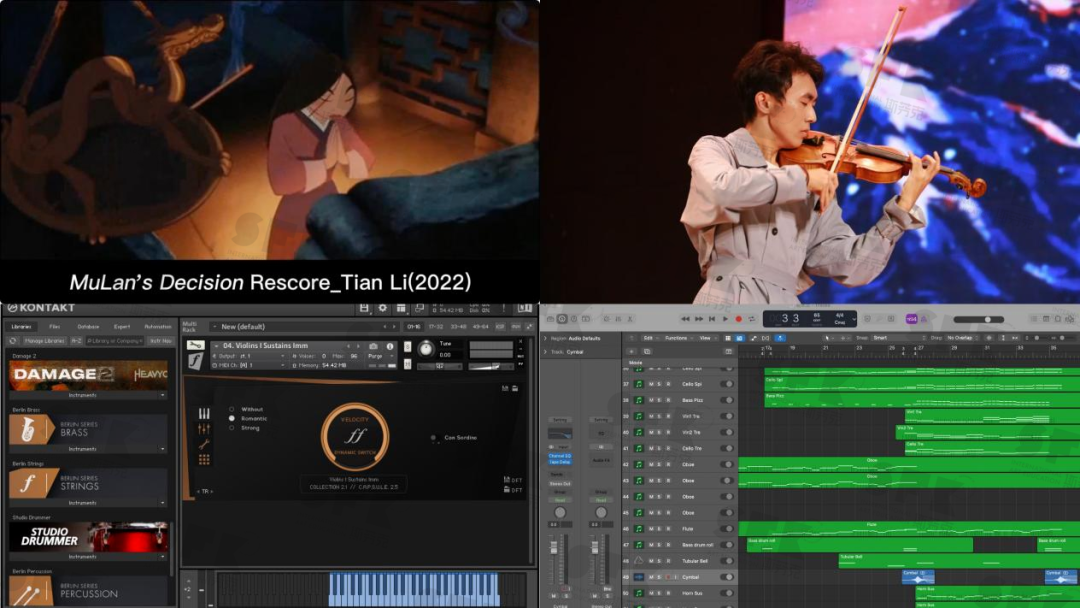
Task: Click the Logic fast-forward button
Action: click(699, 319)
